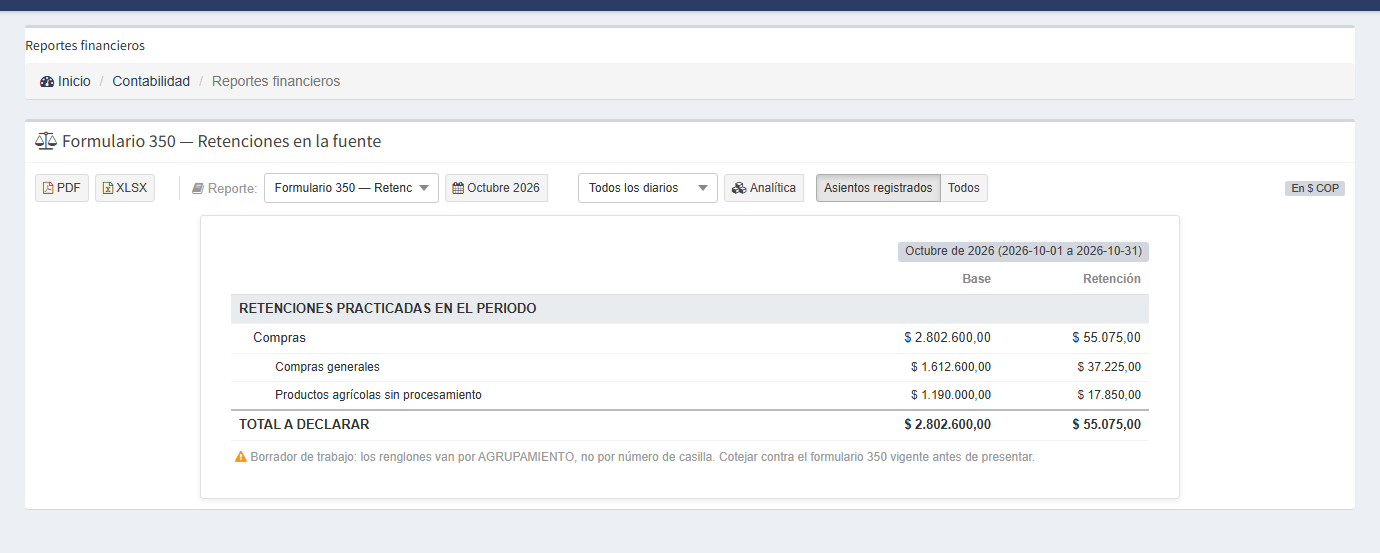This screenshot has width=1380, height=553.
Task: Click the Borrador de trabajo warning note
Action: coord(642,457)
